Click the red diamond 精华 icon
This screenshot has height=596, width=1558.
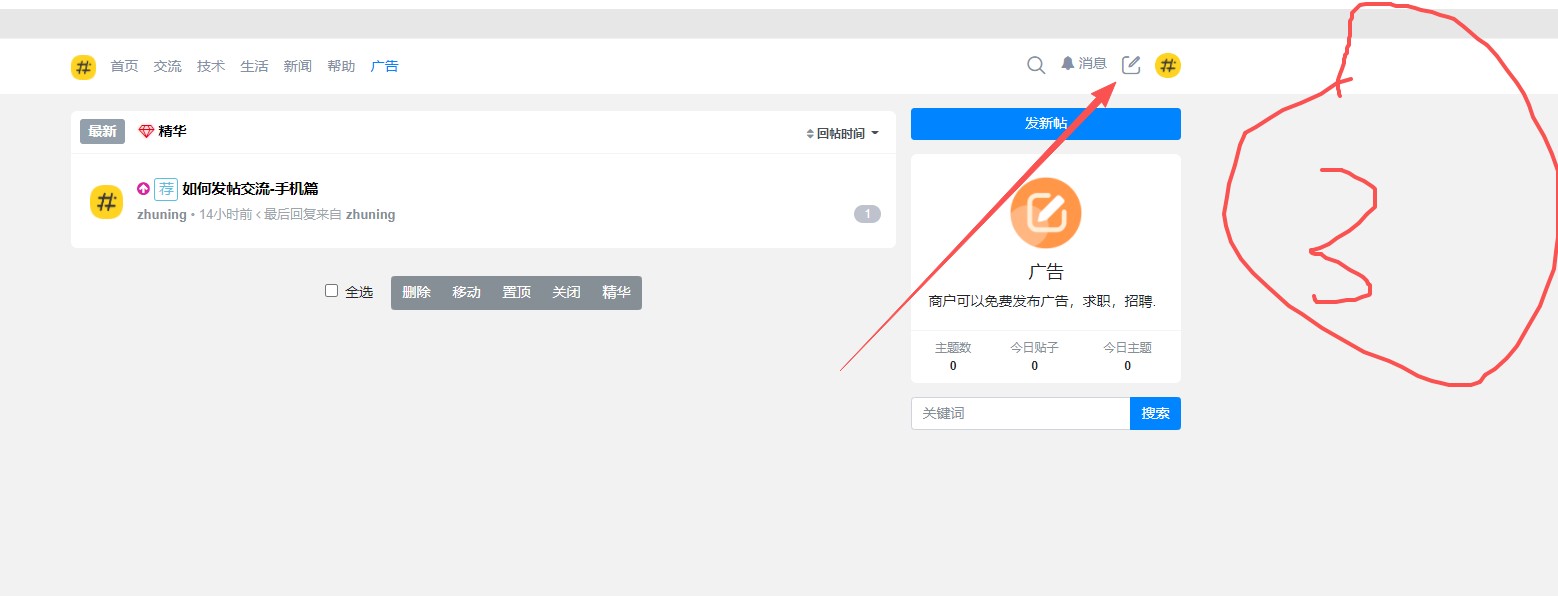(x=147, y=132)
